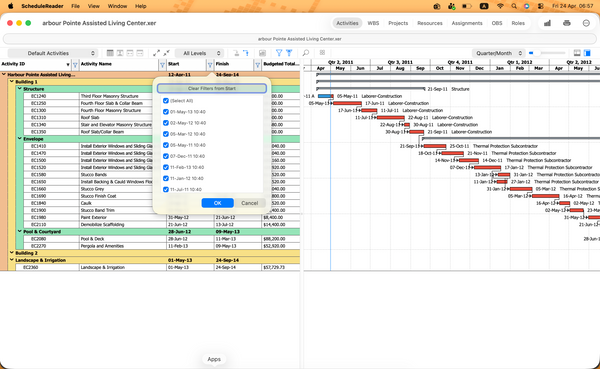This screenshot has width=600, height=369.
Task: Click the blue Gantt panel layout icon
Action: click(x=587, y=53)
